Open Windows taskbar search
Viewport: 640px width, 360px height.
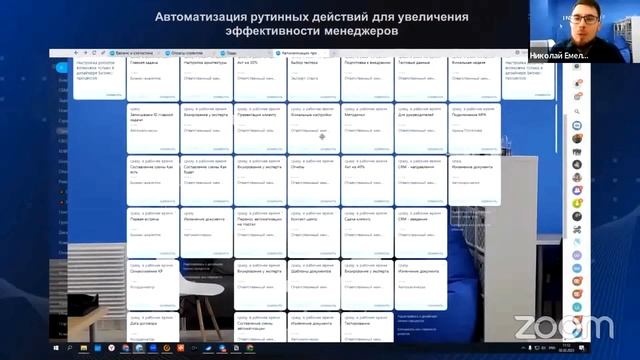(x=70, y=348)
